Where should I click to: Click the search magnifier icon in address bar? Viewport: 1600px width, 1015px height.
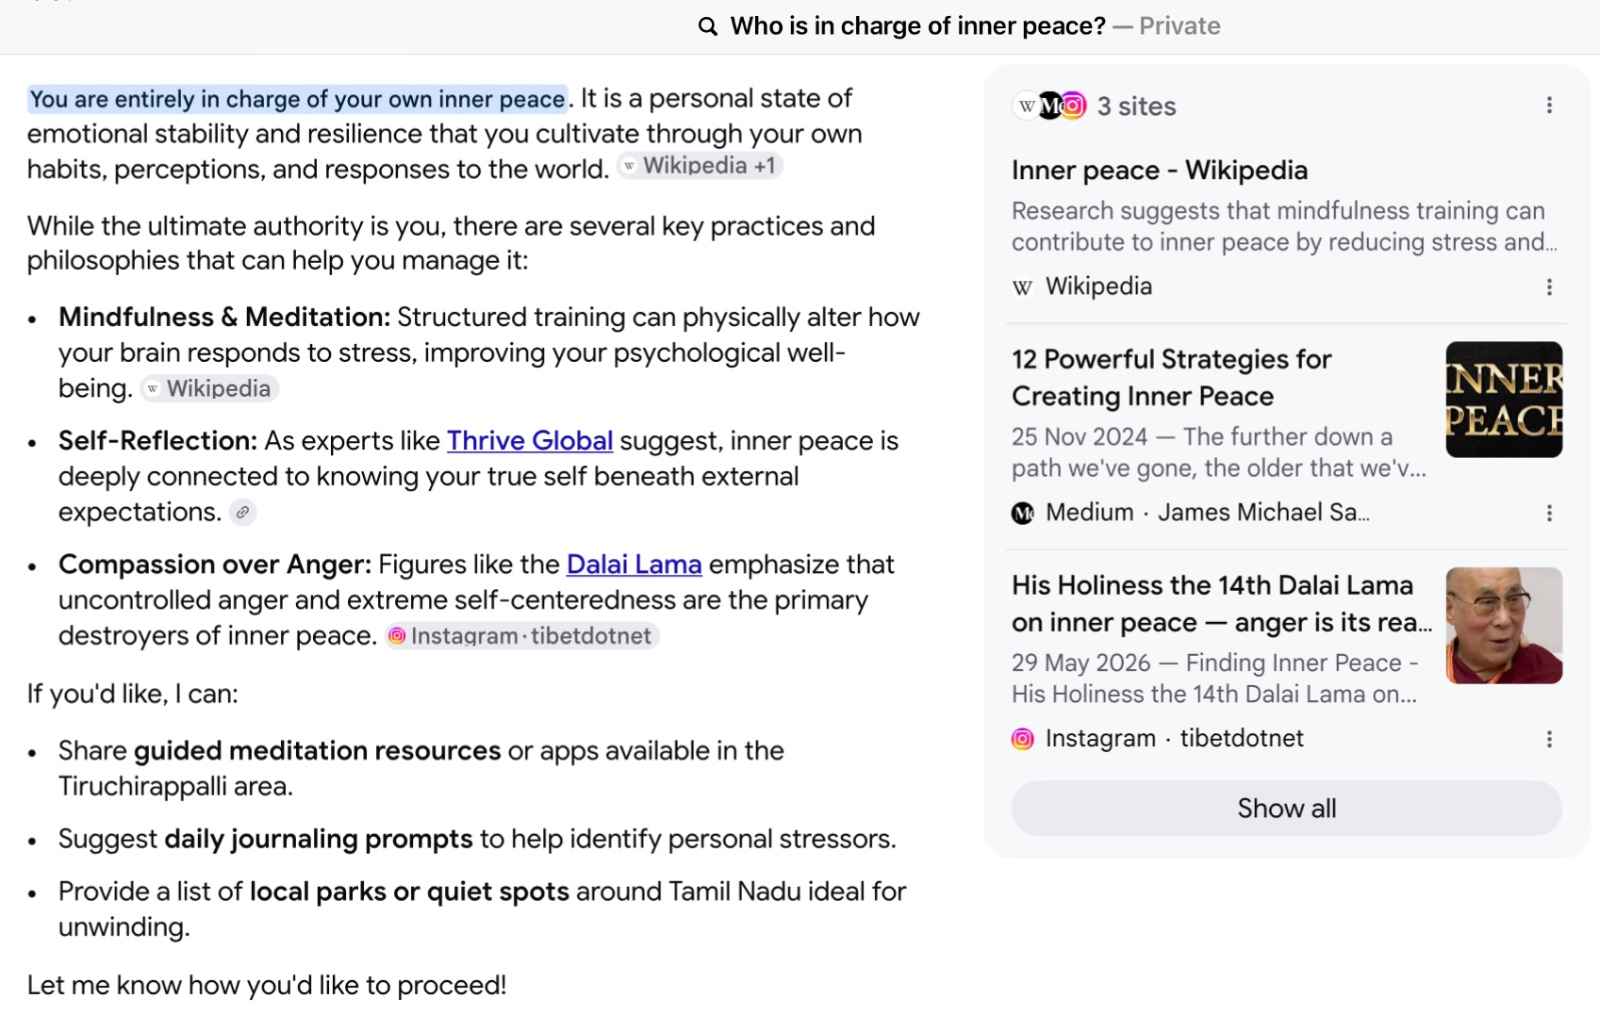(707, 27)
